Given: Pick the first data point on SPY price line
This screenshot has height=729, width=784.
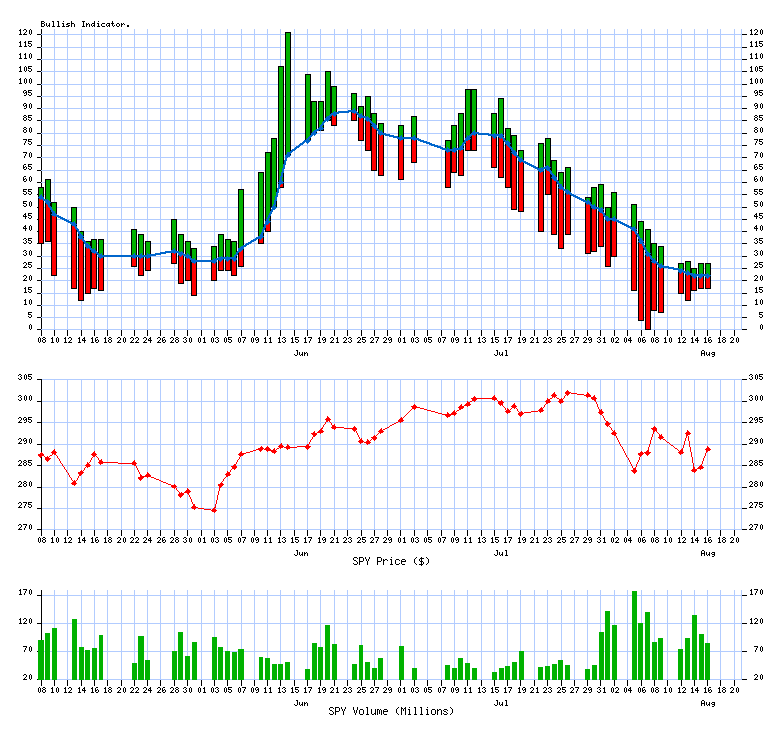Looking at the screenshot, I should [x=41, y=455].
